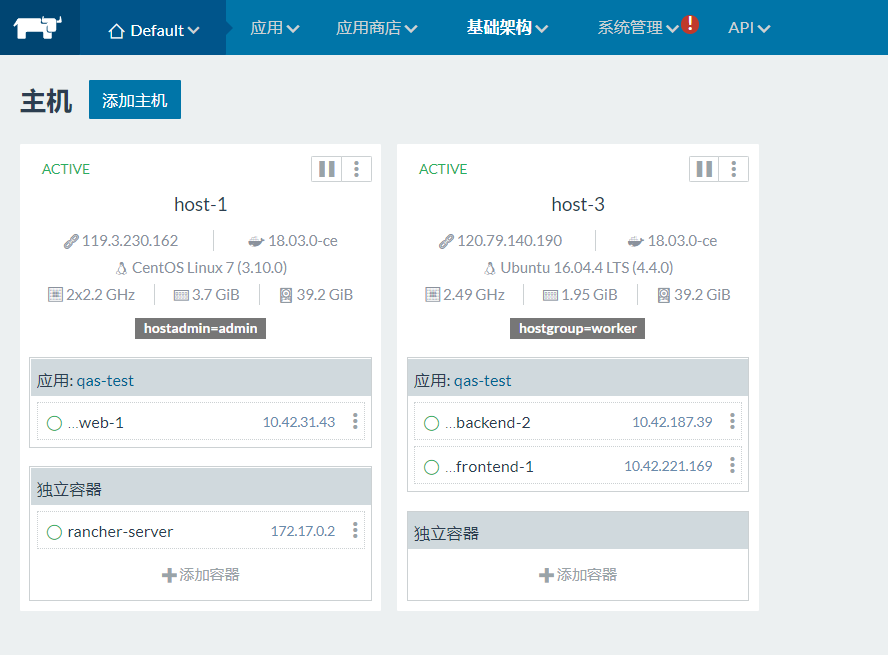Open the ...frontend-1 container
888x655 pixels.
pos(489,467)
